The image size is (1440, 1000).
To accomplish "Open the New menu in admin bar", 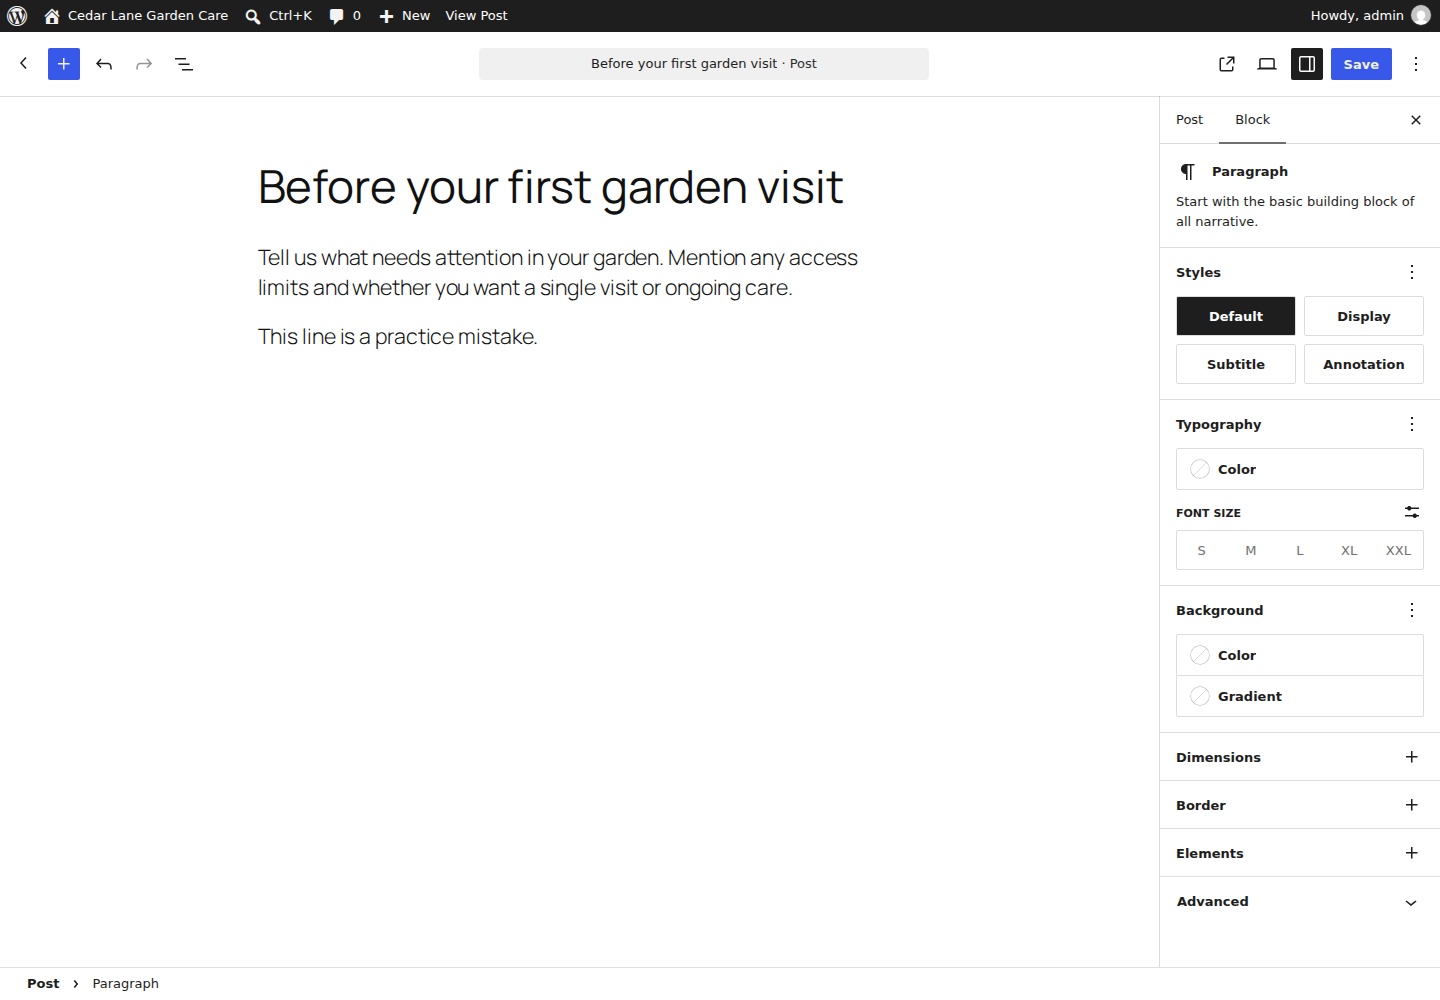I will pyautogui.click(x=404, y=16).
